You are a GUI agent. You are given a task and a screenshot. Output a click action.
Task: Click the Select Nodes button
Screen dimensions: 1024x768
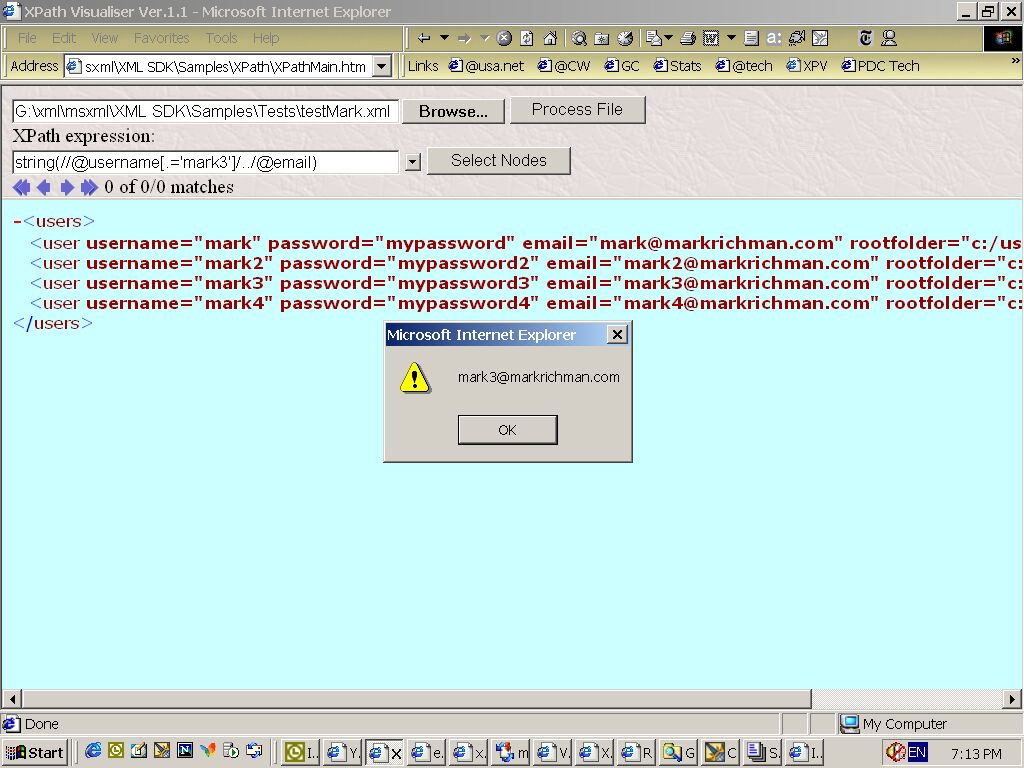[499, 161]
